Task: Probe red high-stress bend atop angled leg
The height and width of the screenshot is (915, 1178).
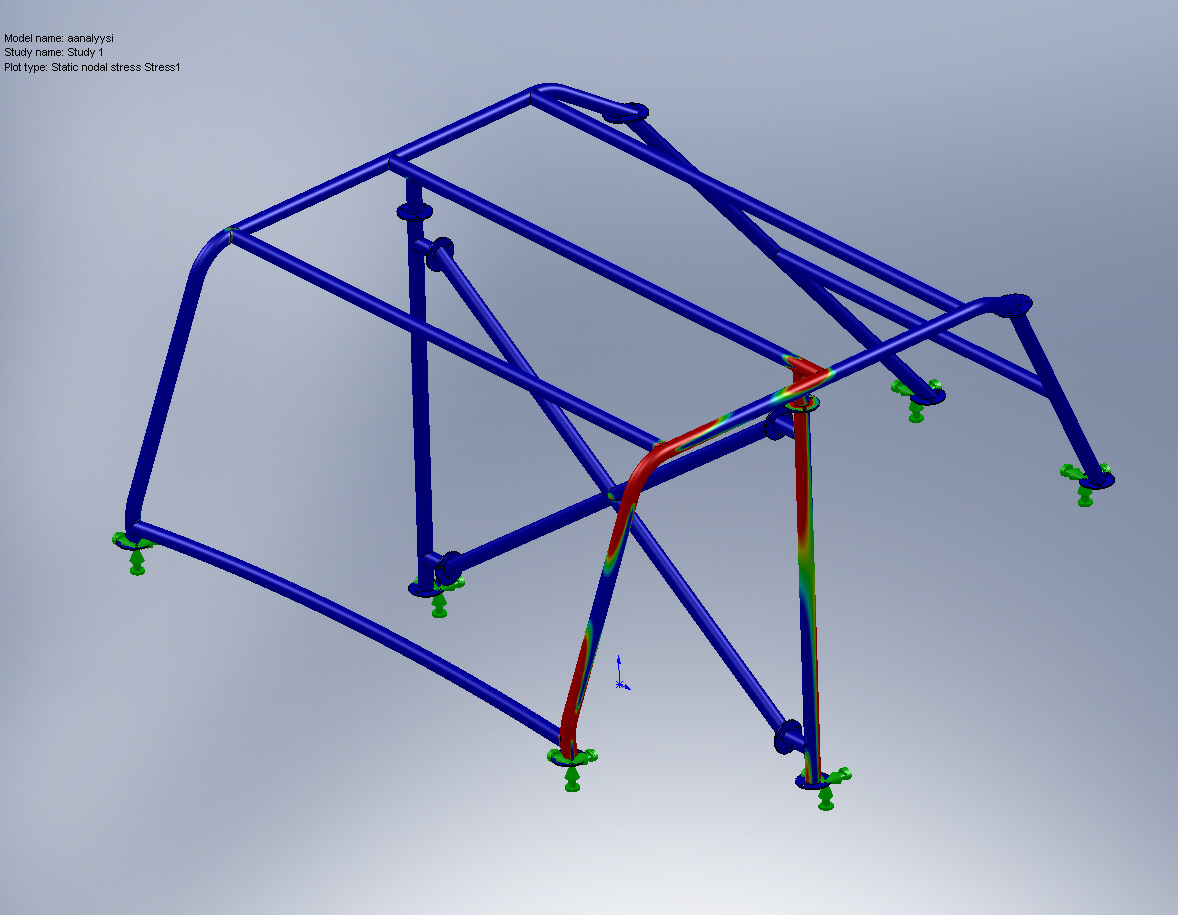Action: coord(647,464)
